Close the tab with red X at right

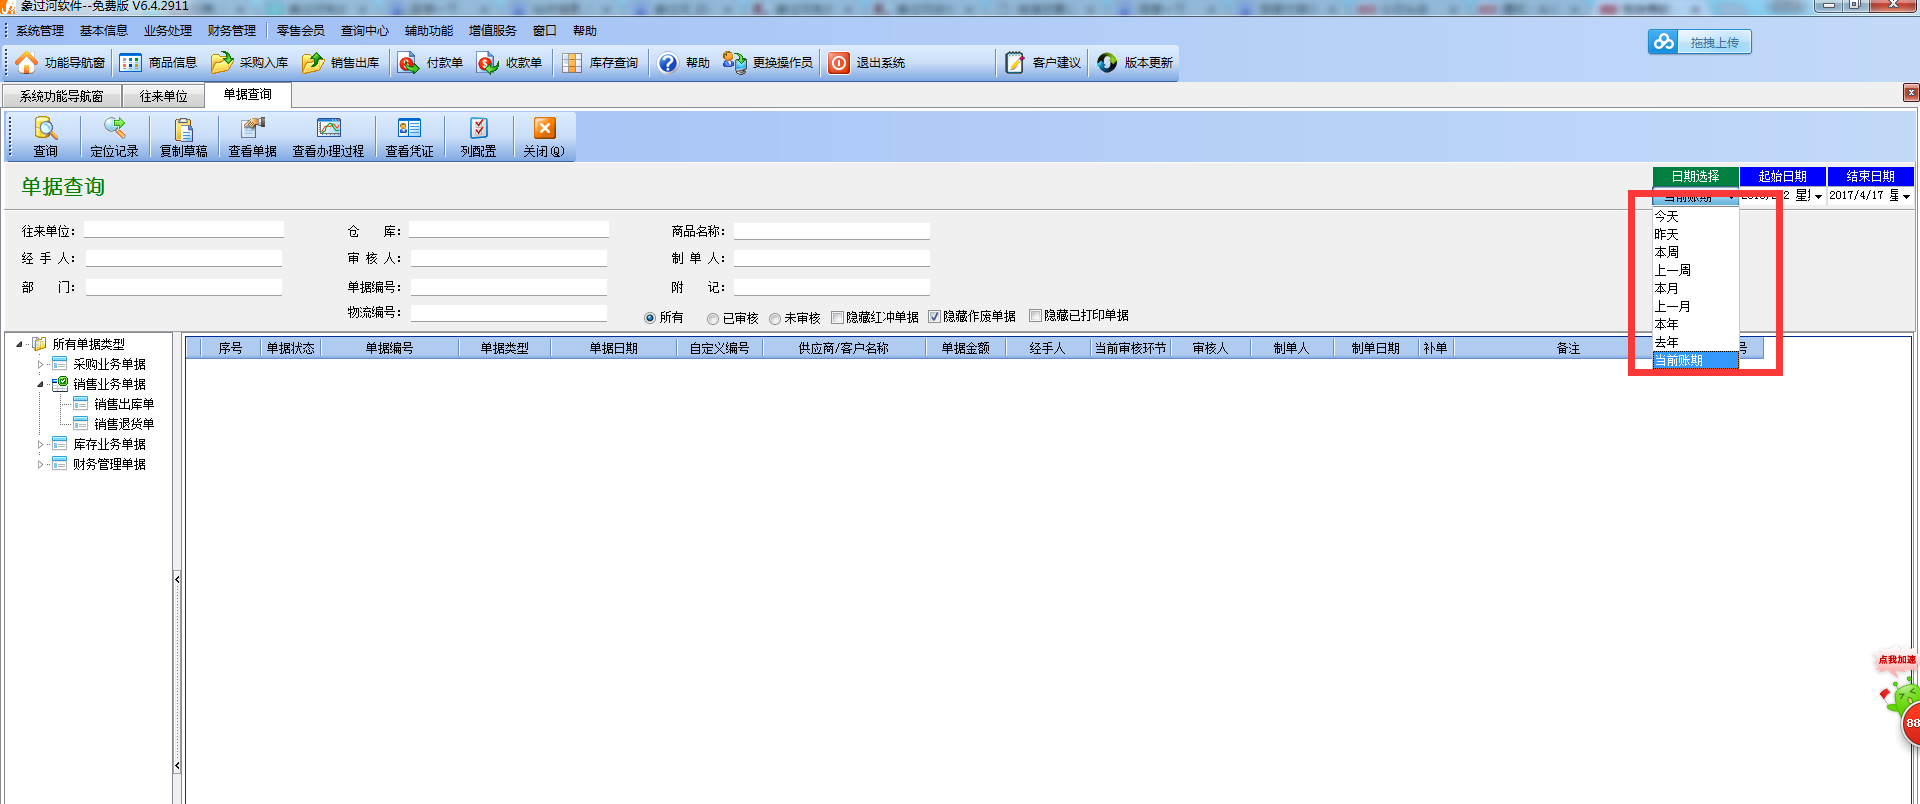(x=1910, y=93)
